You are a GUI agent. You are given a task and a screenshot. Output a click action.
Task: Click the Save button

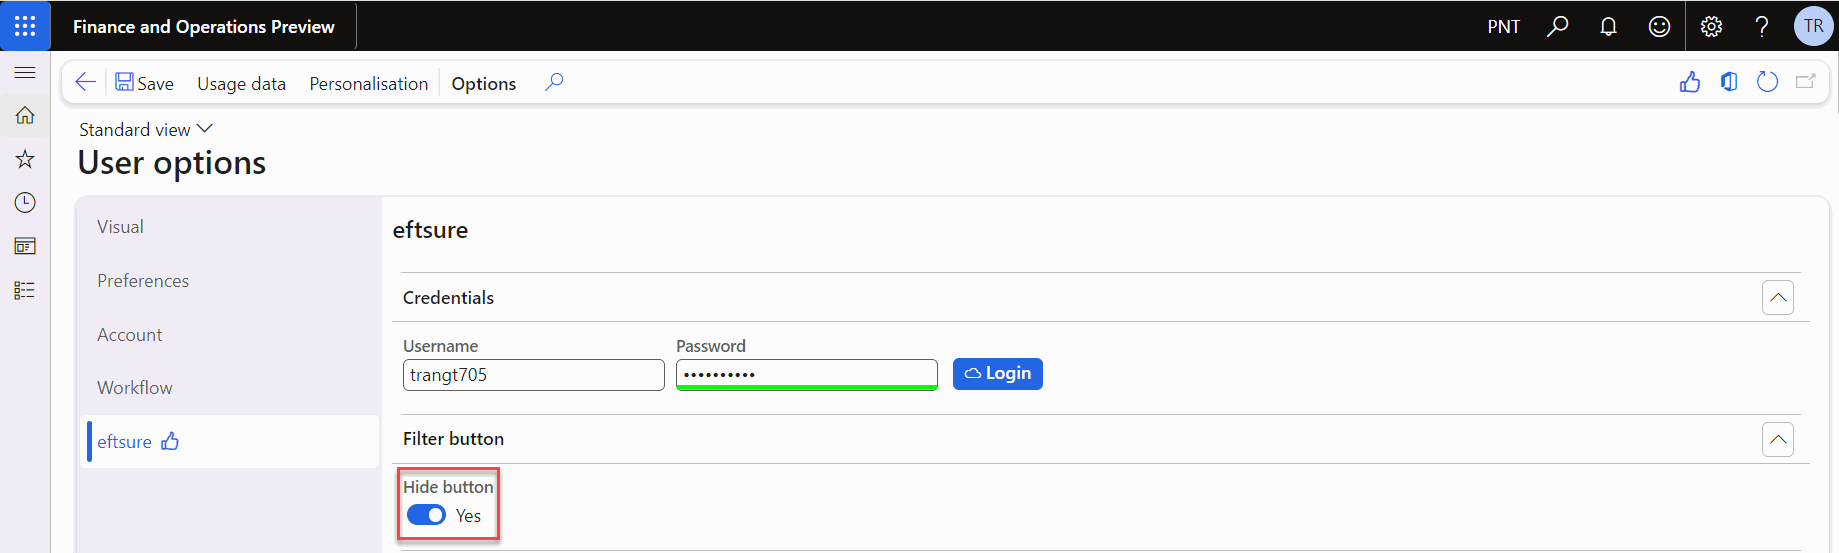coord(144,83)
